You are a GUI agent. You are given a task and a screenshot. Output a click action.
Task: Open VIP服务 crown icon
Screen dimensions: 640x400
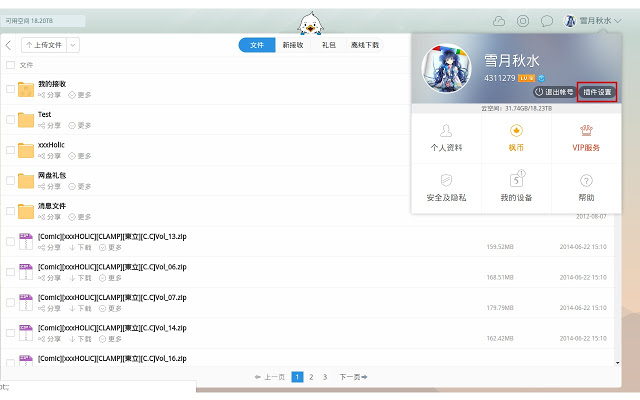tap(586, 131)
